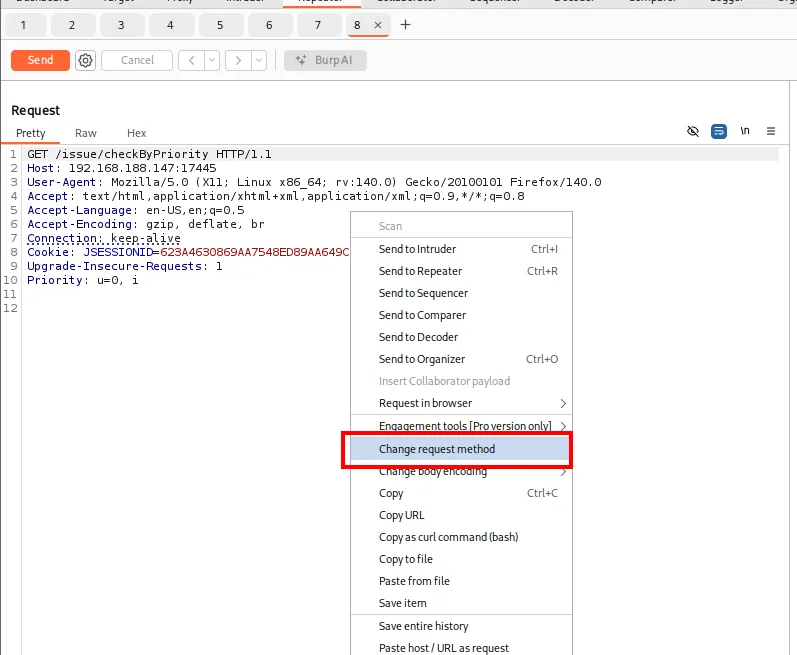This screenshot has width=797, height=655.
Task: Open Repeater tab 4
Action: click(x=170, y=25)
